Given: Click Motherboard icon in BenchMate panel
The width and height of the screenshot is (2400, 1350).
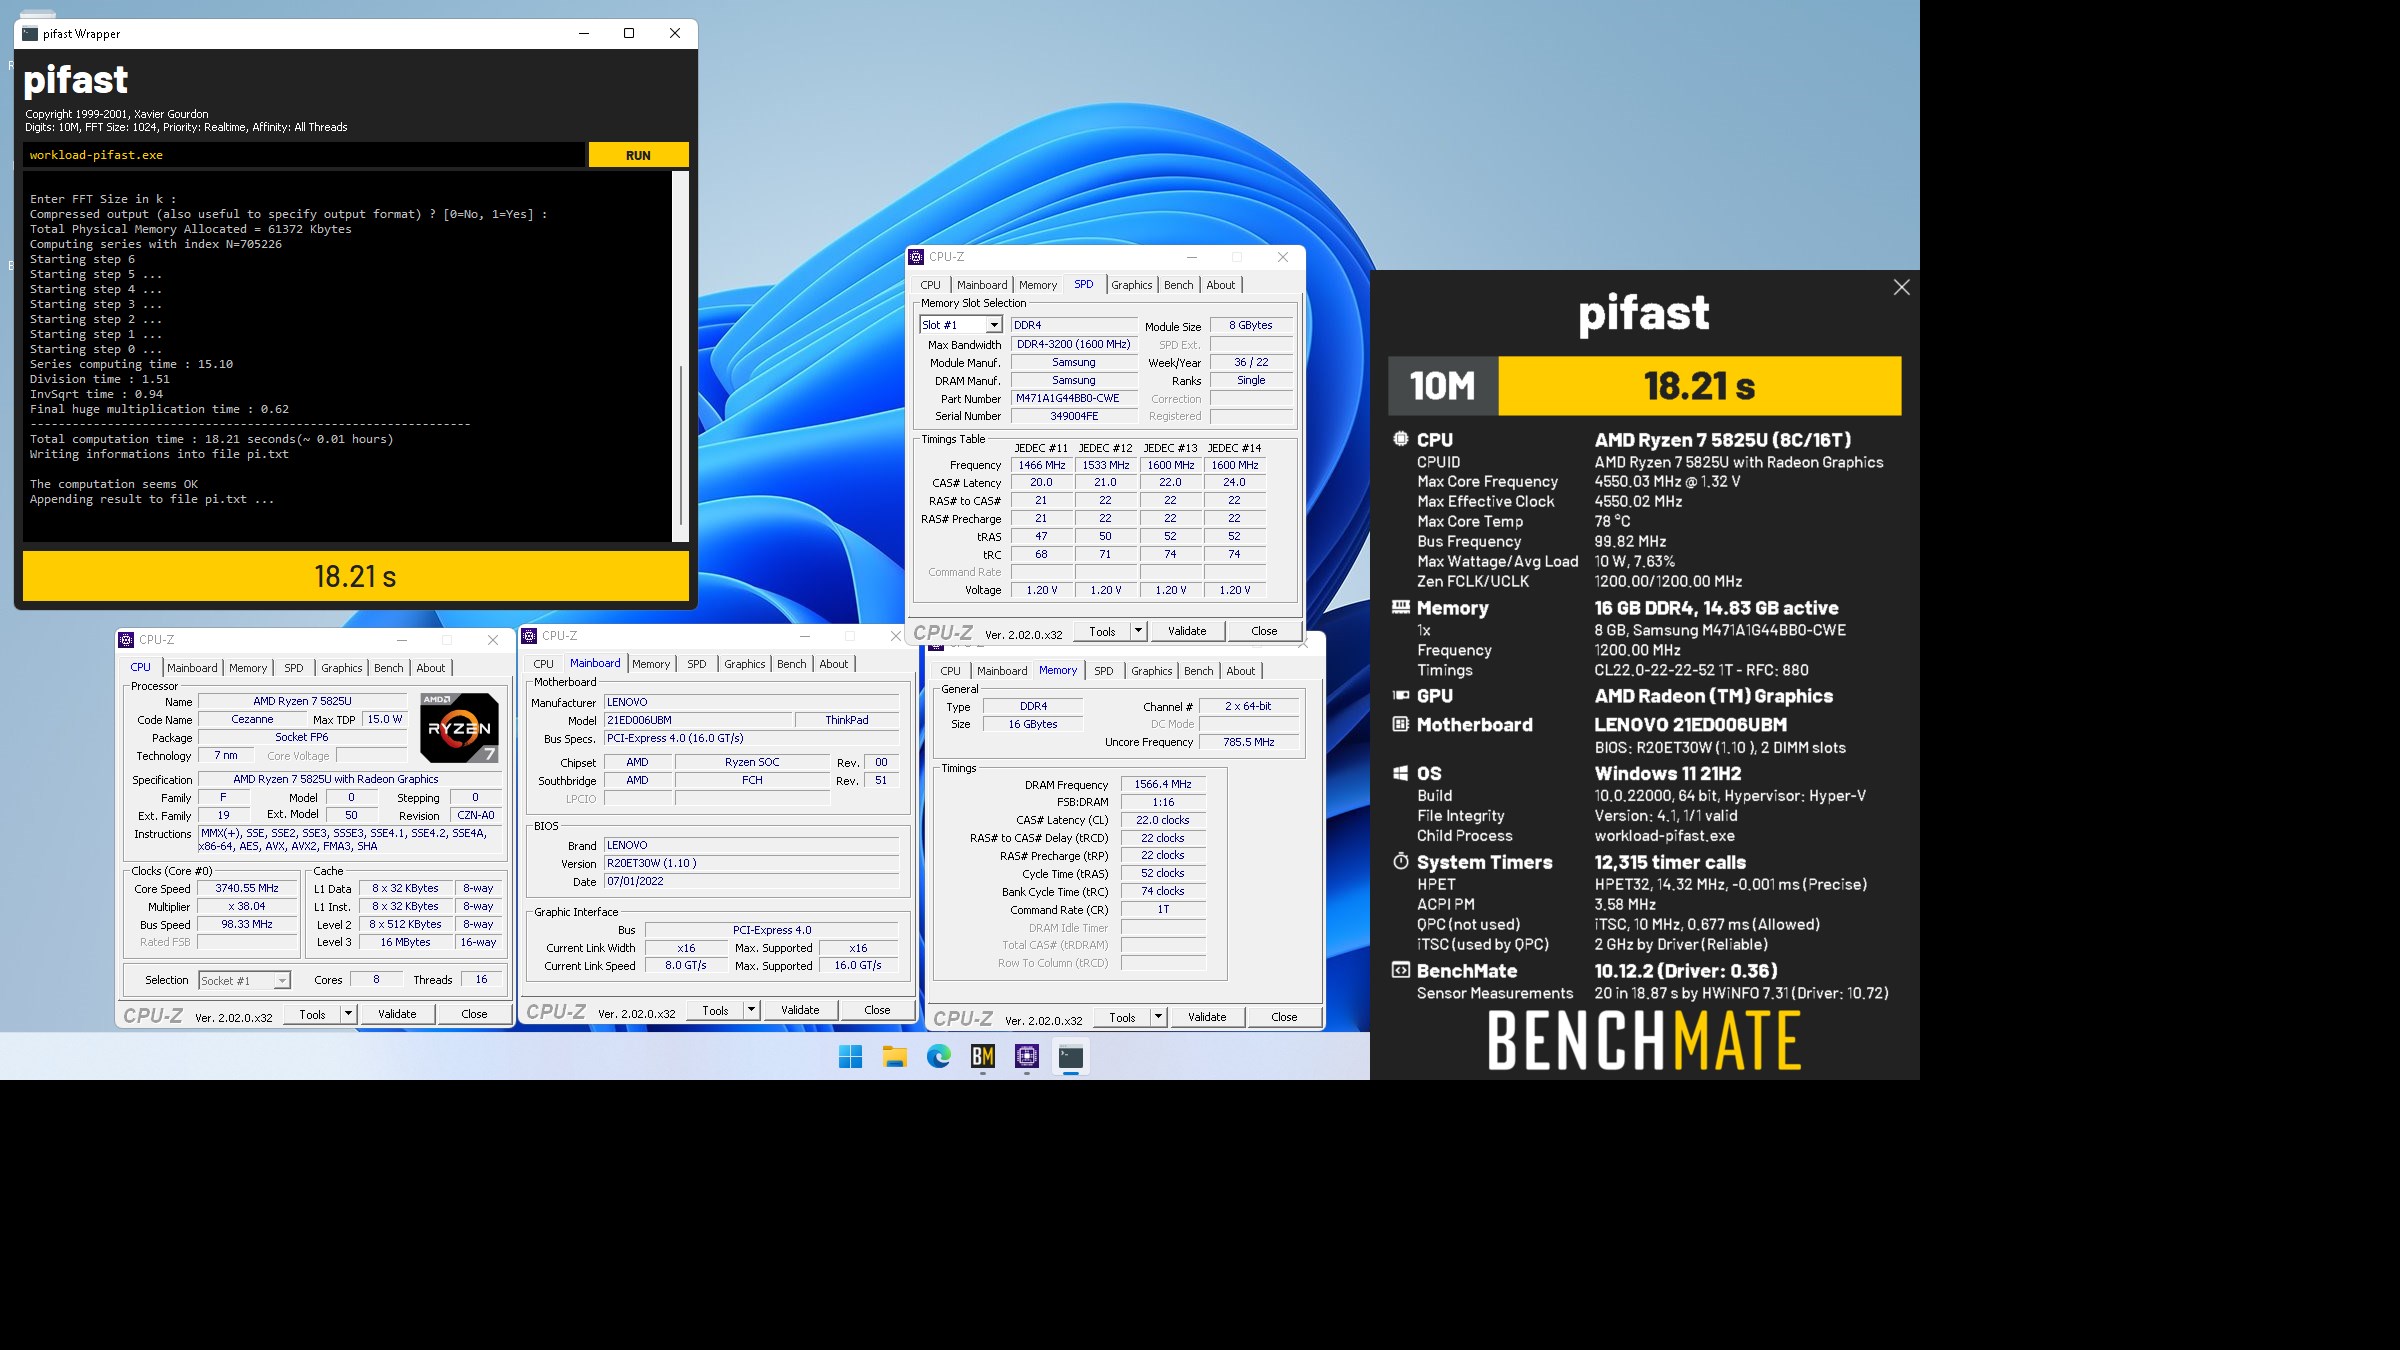Looking at the screenshot, I should click(x=1401, y=724).
